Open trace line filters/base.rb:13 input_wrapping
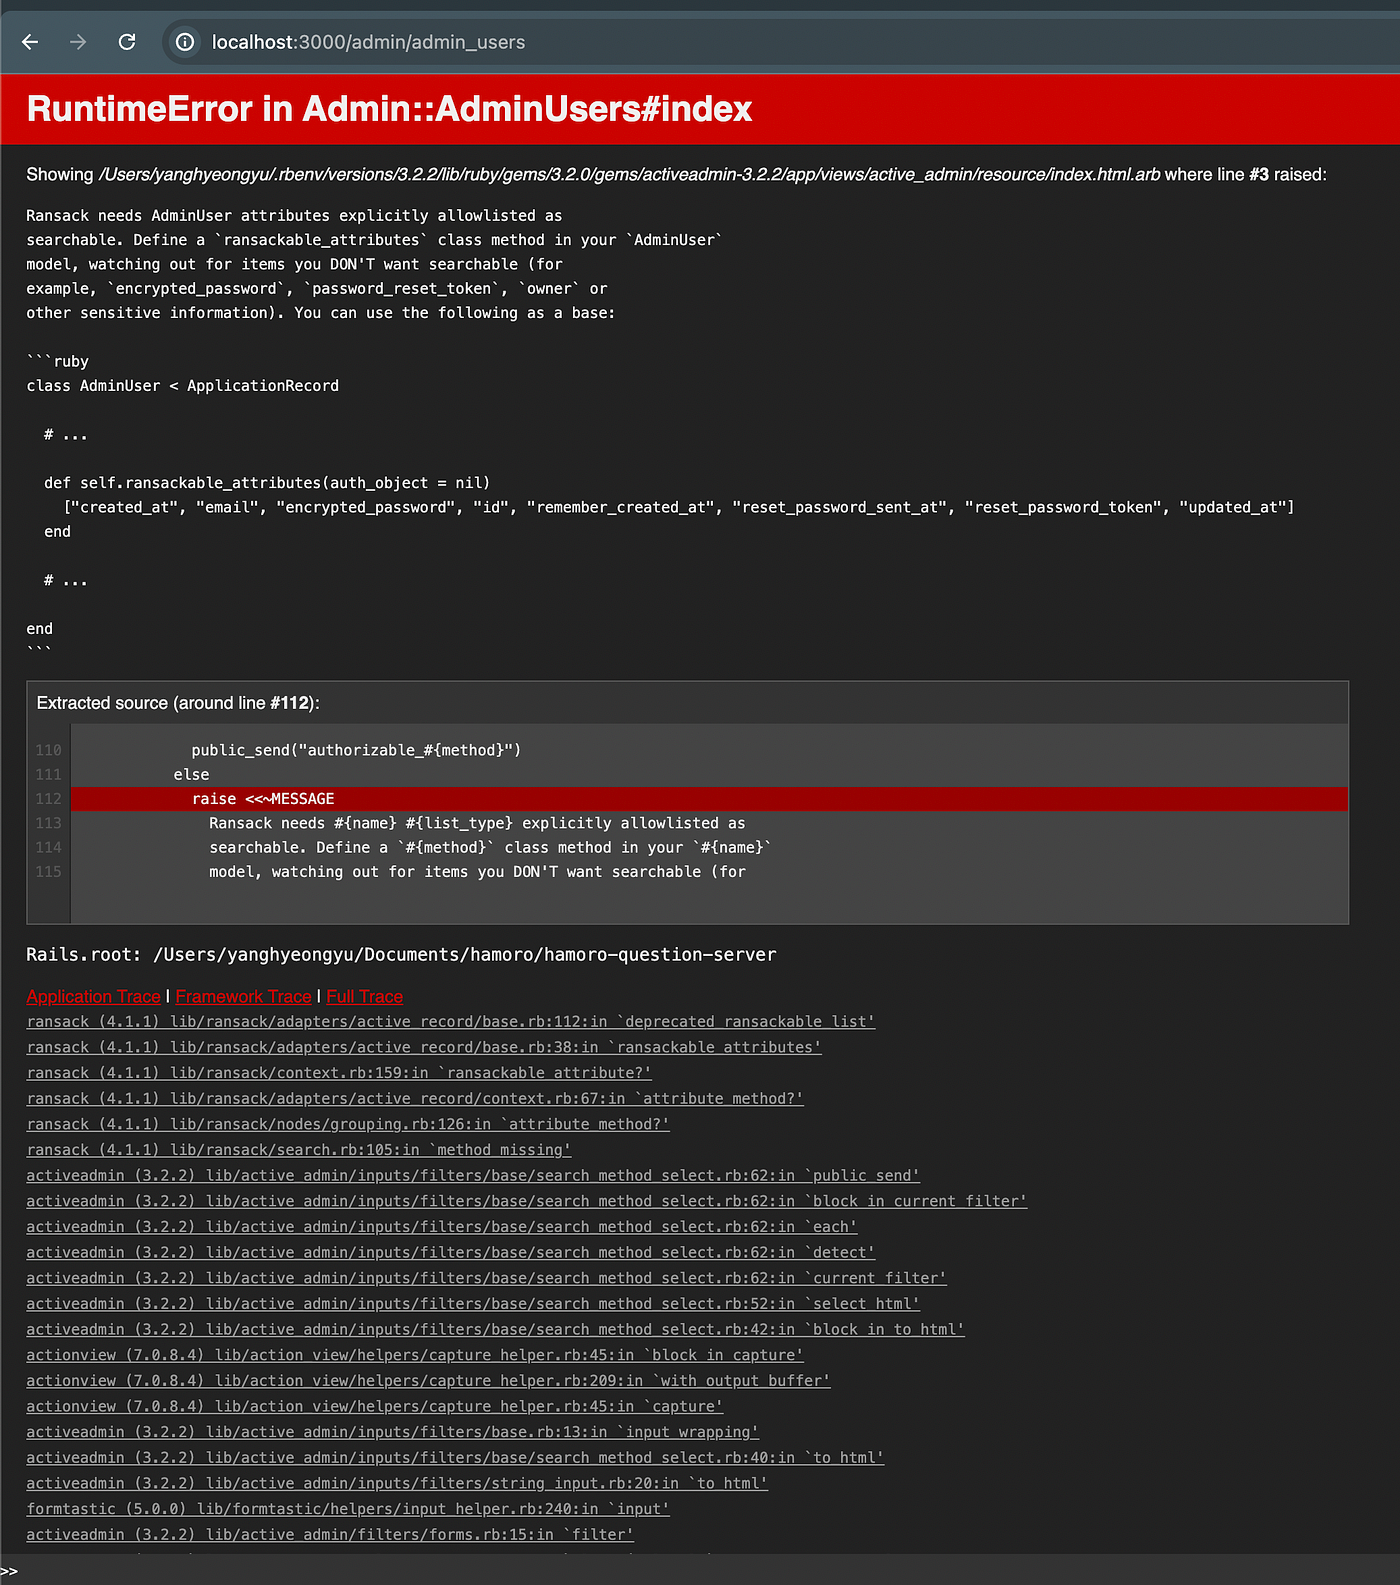 [393, 1432]
